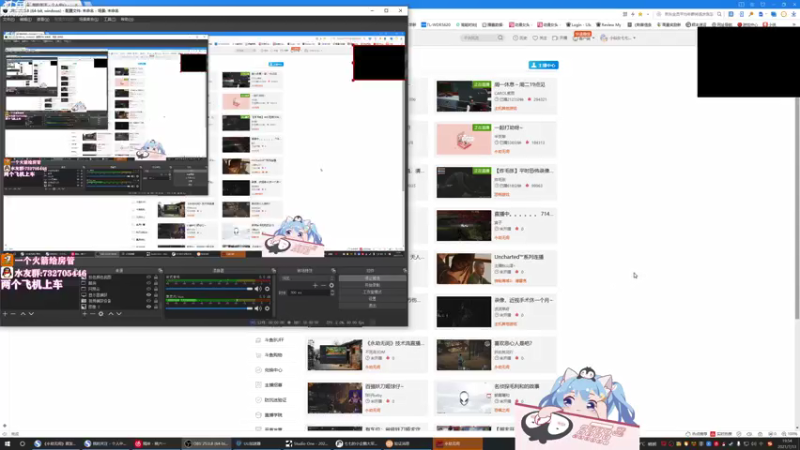
Task: Adjust second audio mixer volume slider
Action: 209,308
